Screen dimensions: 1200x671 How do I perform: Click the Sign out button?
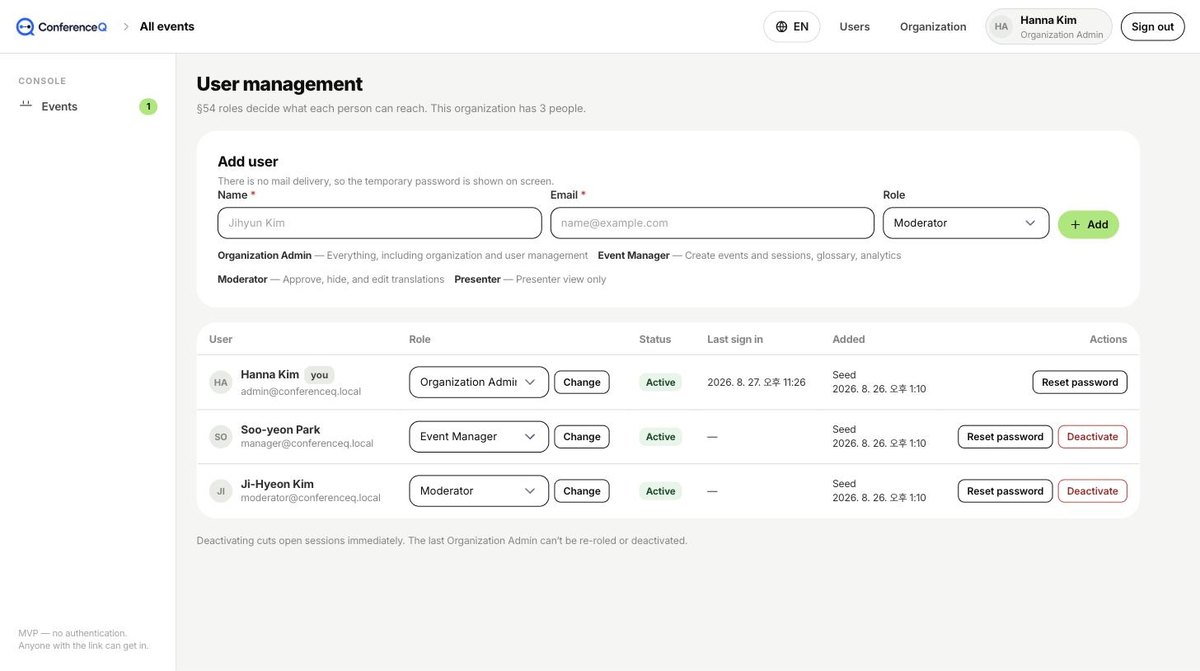click(x=1153, y=27)
